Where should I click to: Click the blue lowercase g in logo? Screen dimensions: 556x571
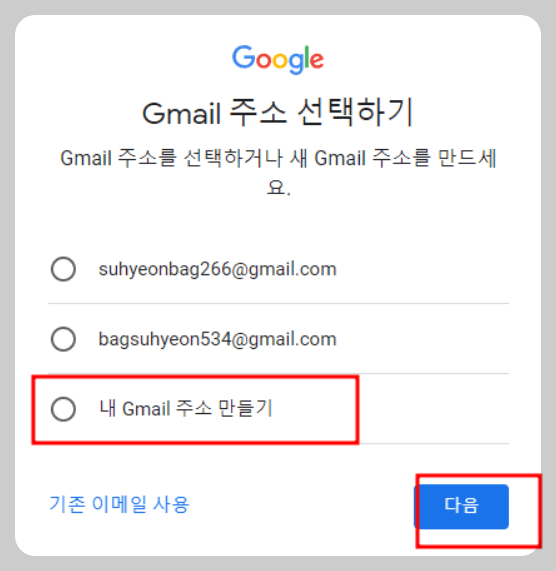296,63
